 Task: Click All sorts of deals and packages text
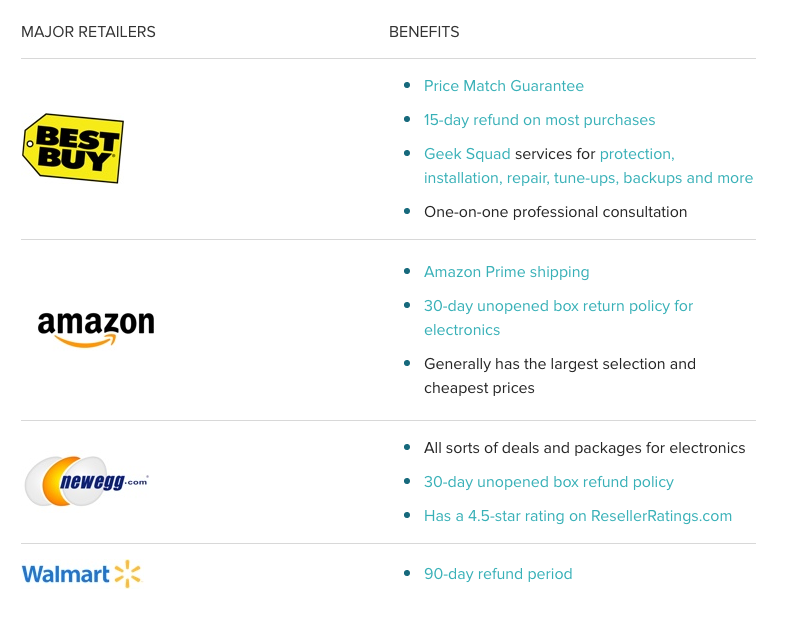[x=584, y=448]
